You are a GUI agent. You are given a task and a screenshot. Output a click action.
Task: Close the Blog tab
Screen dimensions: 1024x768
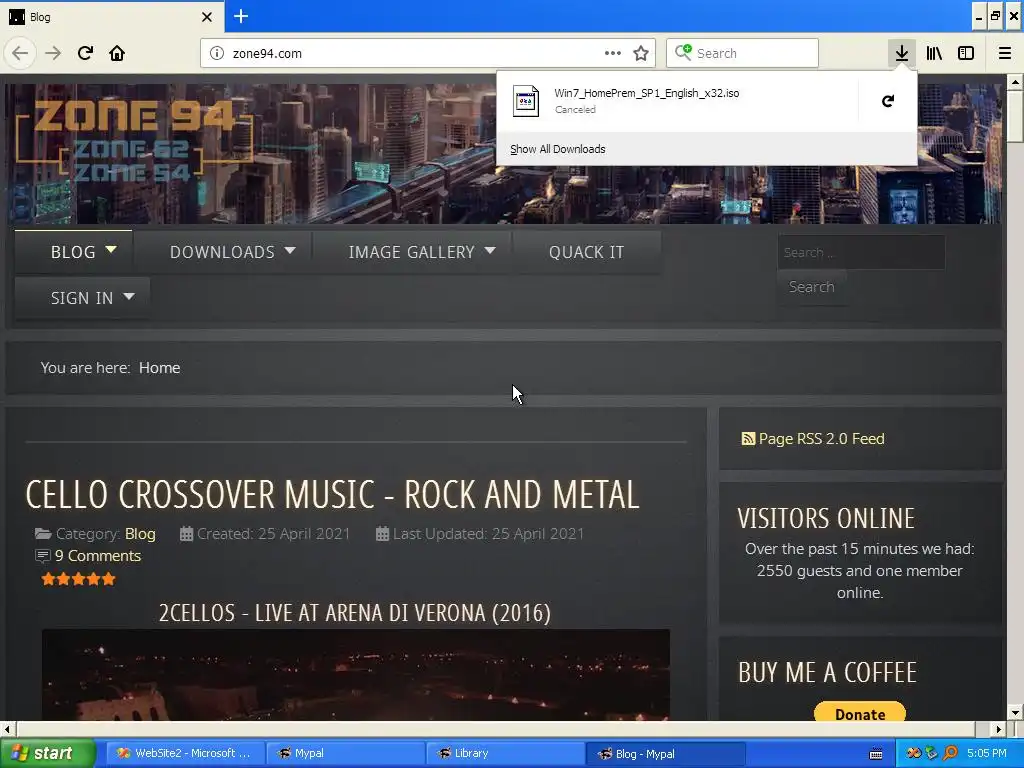point(207,17)
